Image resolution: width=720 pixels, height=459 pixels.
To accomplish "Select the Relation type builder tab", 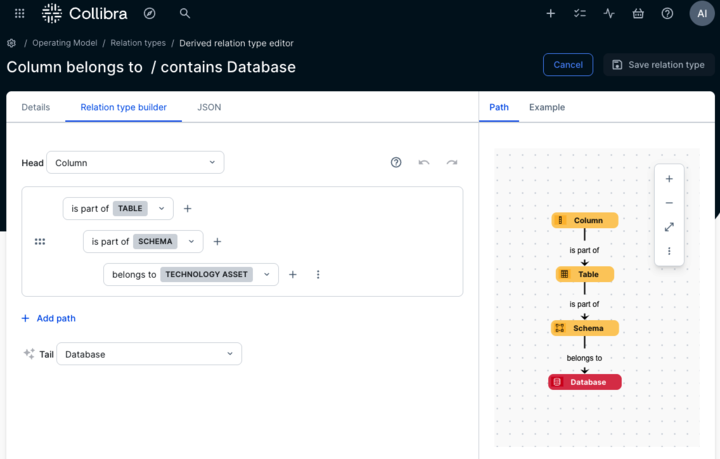I will click(x=124, y=107).
